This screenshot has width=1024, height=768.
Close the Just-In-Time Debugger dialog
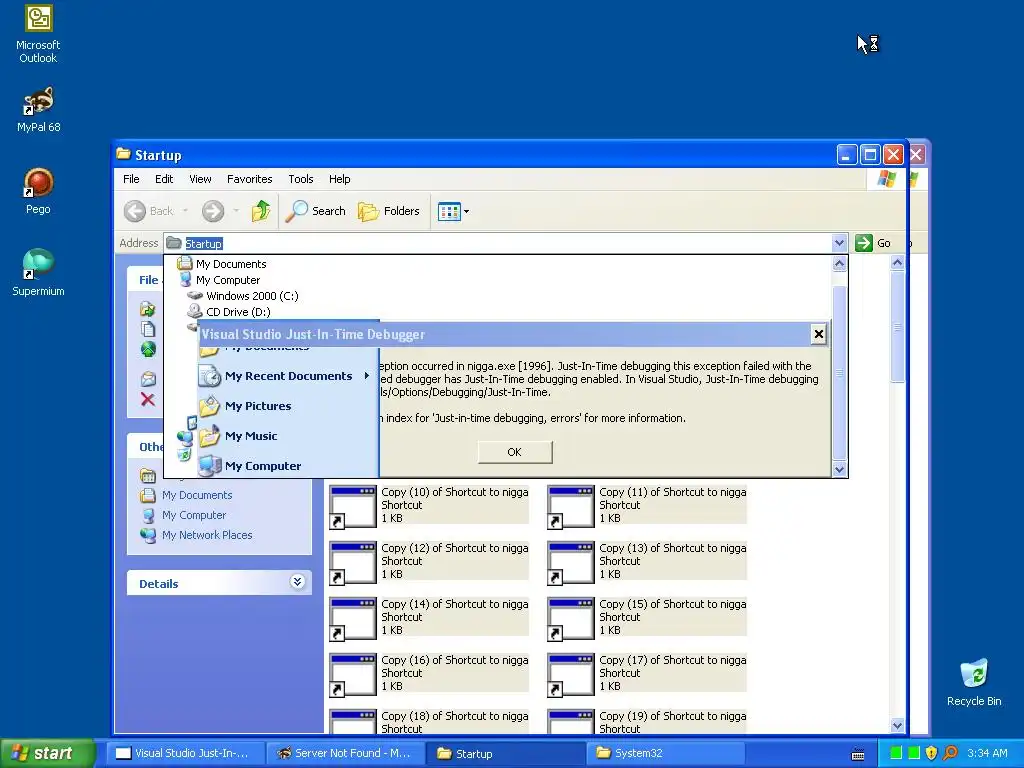(x=818, y=334)
